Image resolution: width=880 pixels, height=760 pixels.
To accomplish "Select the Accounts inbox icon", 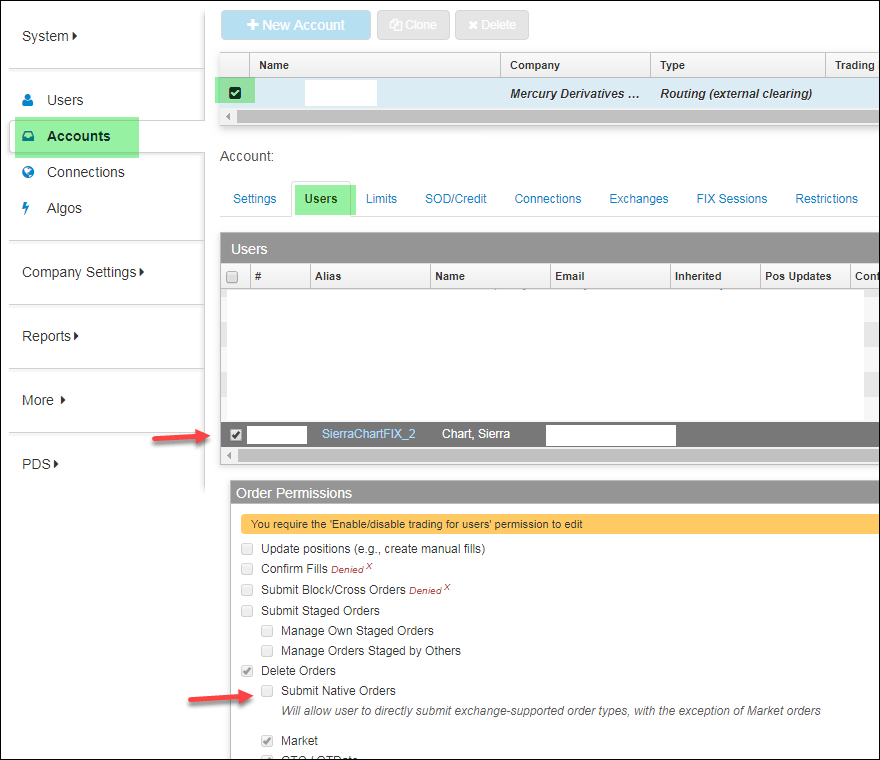I will 28,136.
